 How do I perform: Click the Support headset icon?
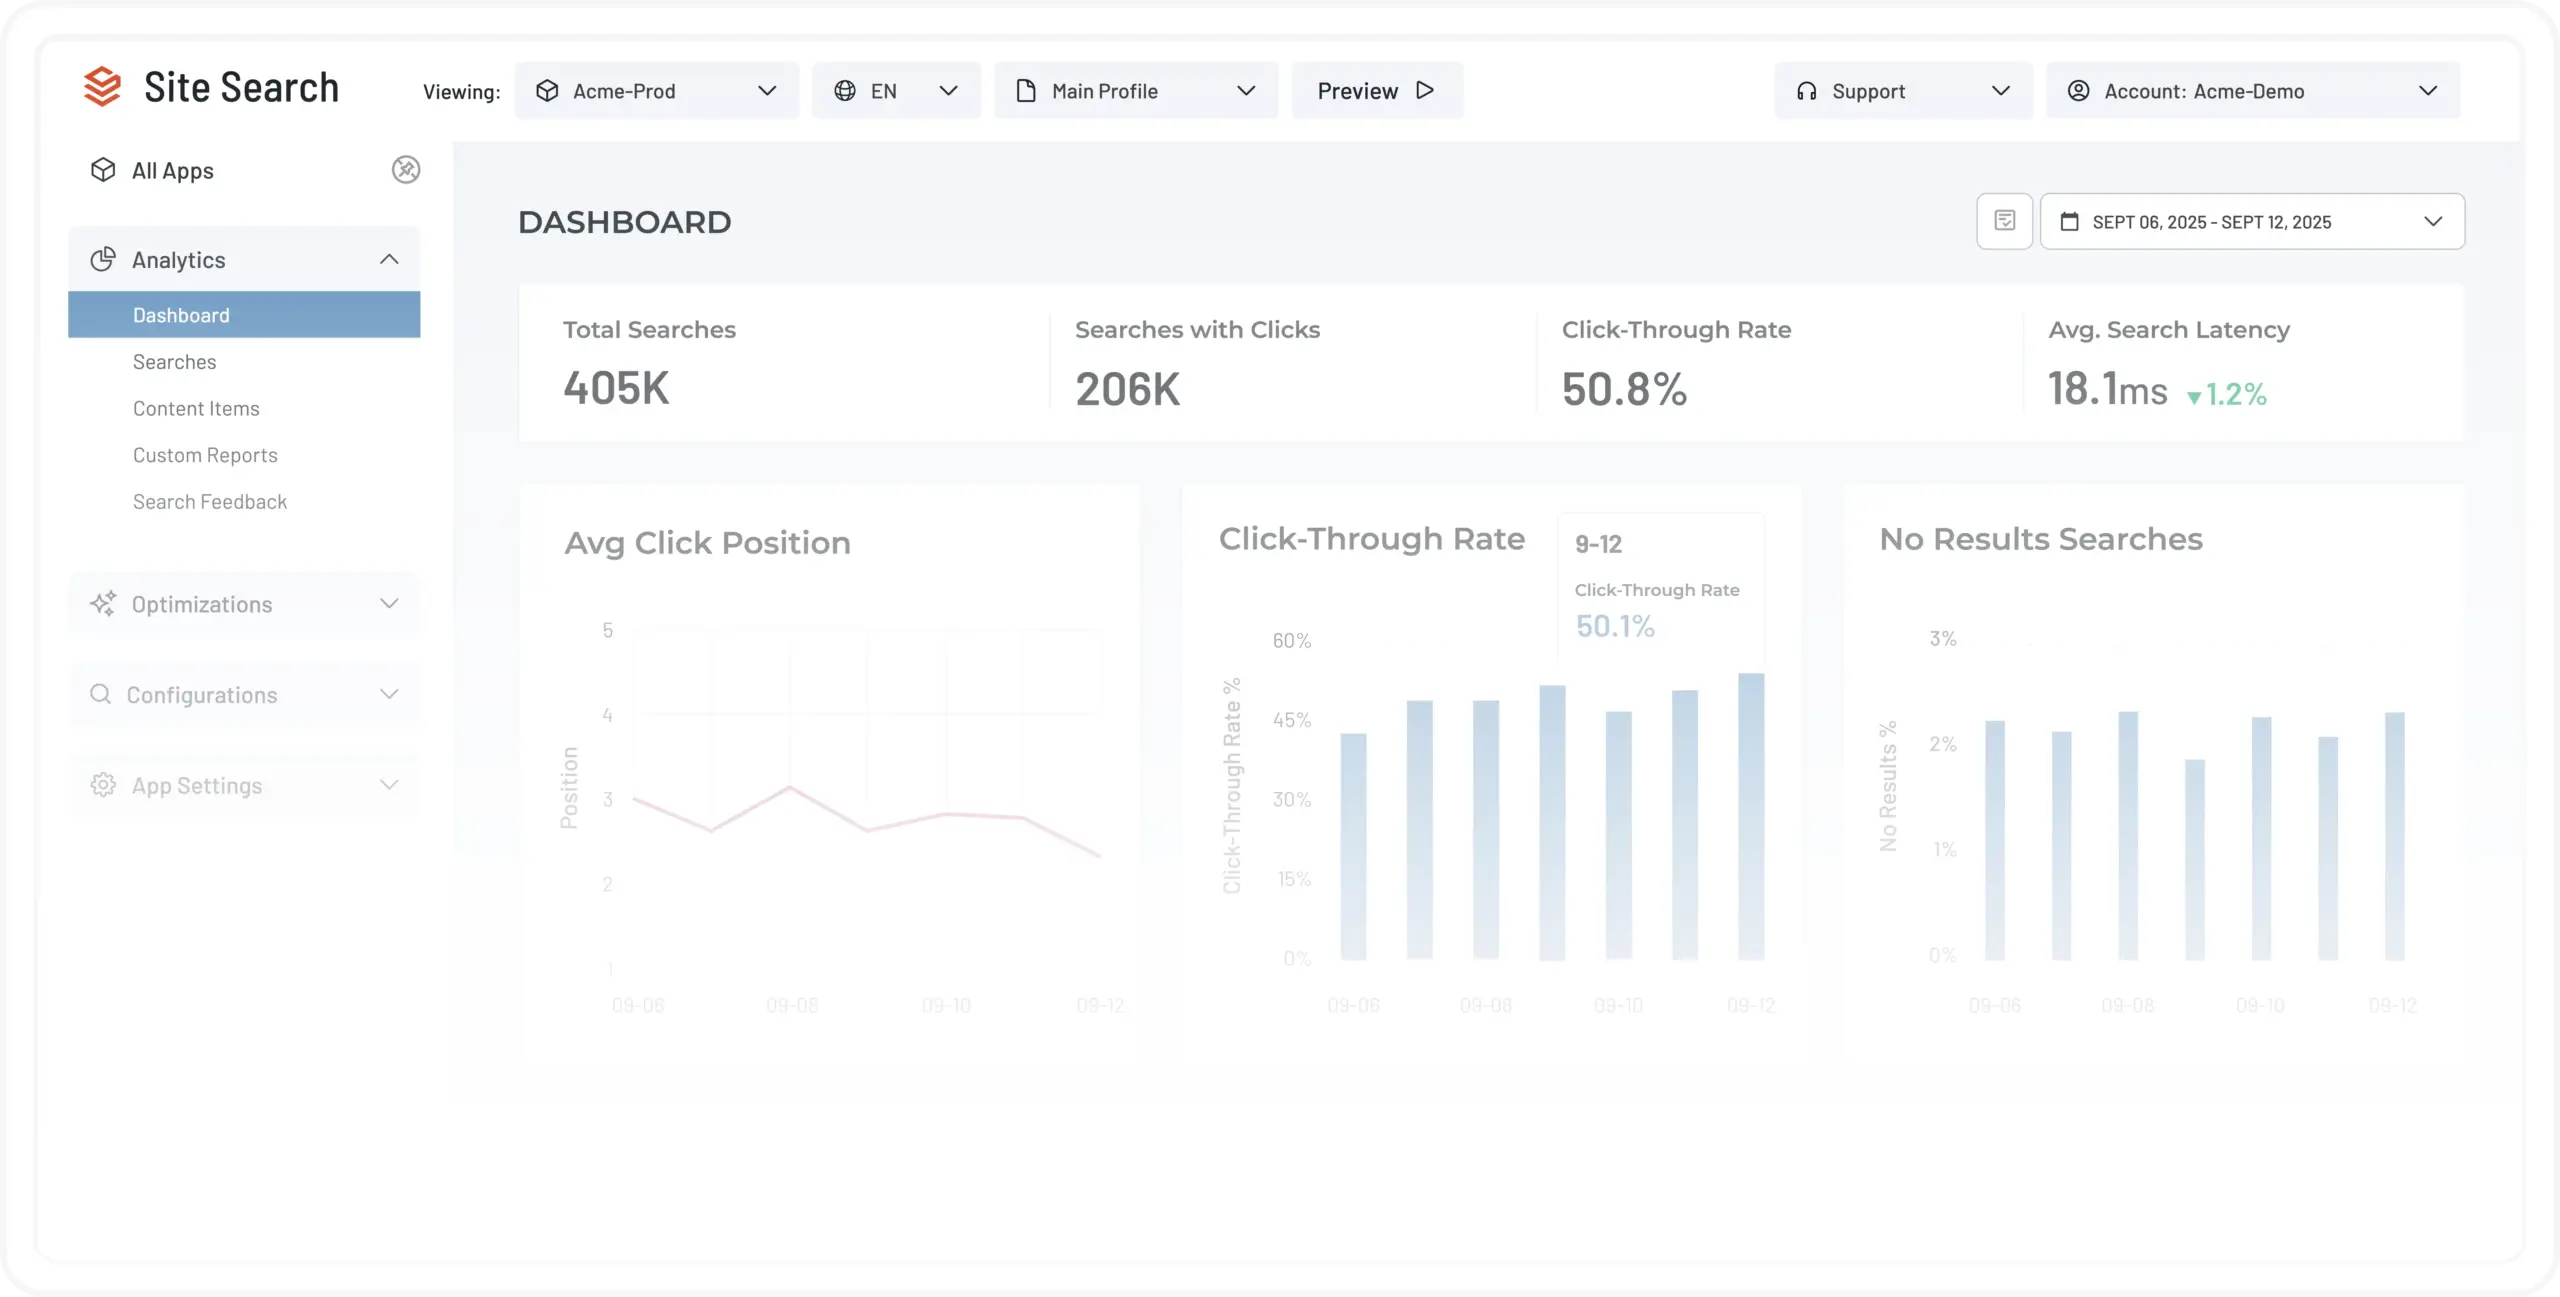click(1806, 91)
